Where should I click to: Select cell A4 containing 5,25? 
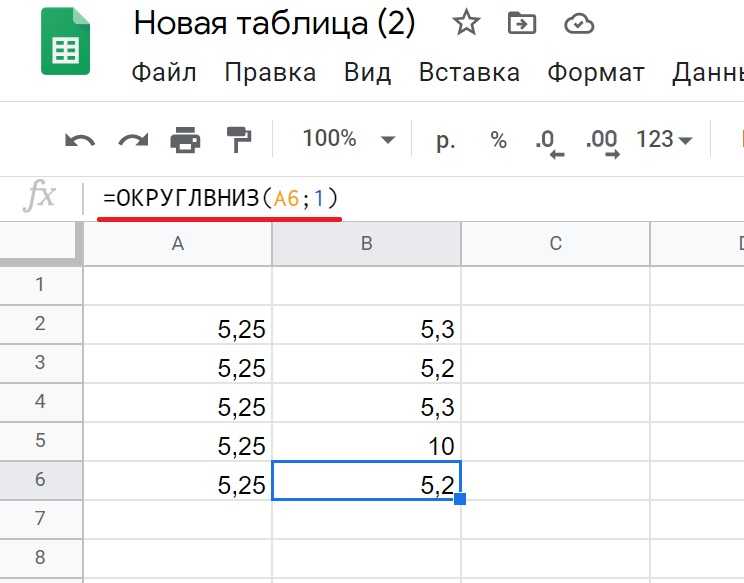177,402
